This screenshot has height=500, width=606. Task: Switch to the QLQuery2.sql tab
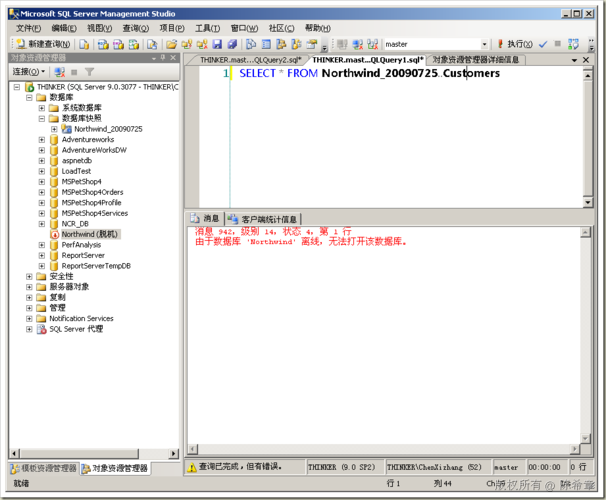[250, 60]
